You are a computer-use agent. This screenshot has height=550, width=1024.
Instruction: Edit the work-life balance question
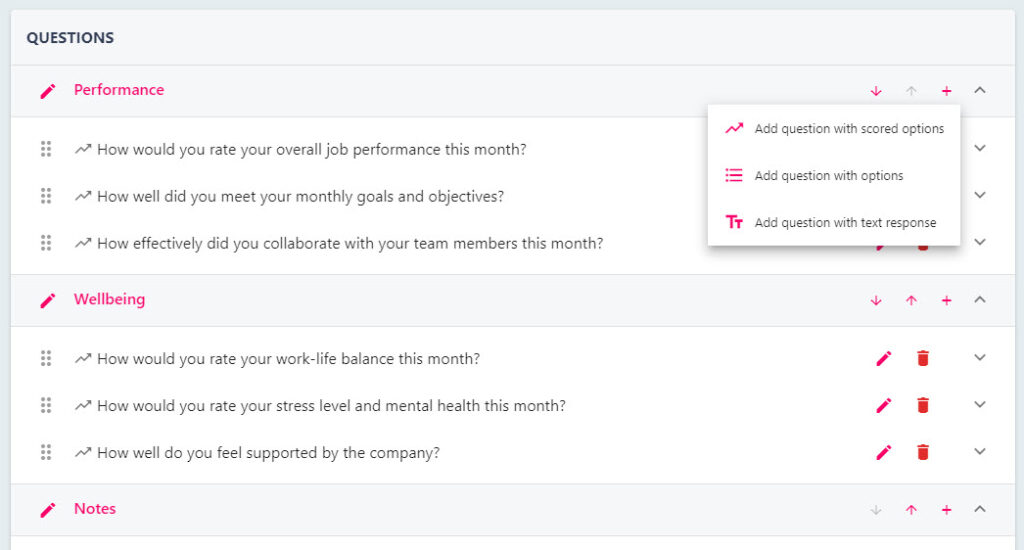click(x=884, y=358)
